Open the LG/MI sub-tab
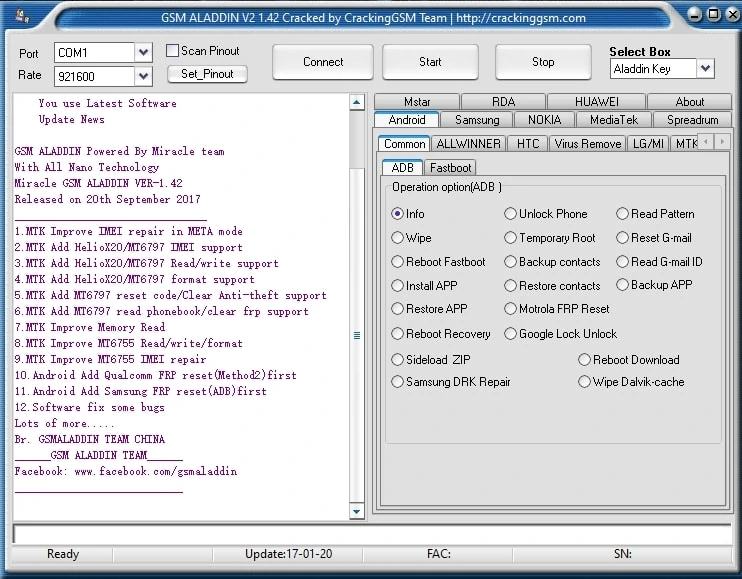The width and height of the screenshot is (742, 579). pyautogui.click(x=648, y=143)
